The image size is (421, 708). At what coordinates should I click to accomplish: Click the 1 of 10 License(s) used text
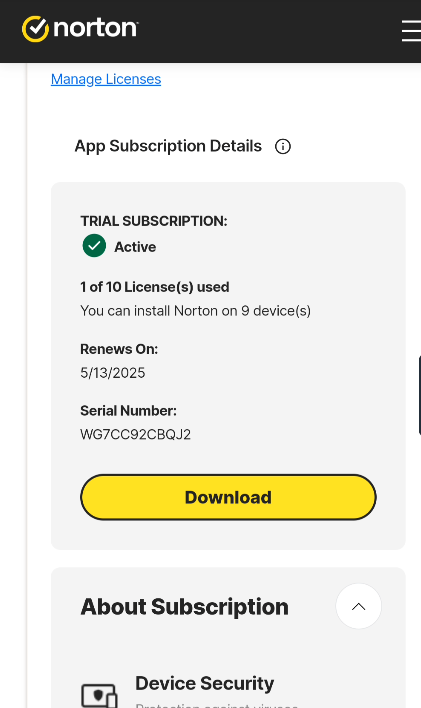[x=154, y=287]
